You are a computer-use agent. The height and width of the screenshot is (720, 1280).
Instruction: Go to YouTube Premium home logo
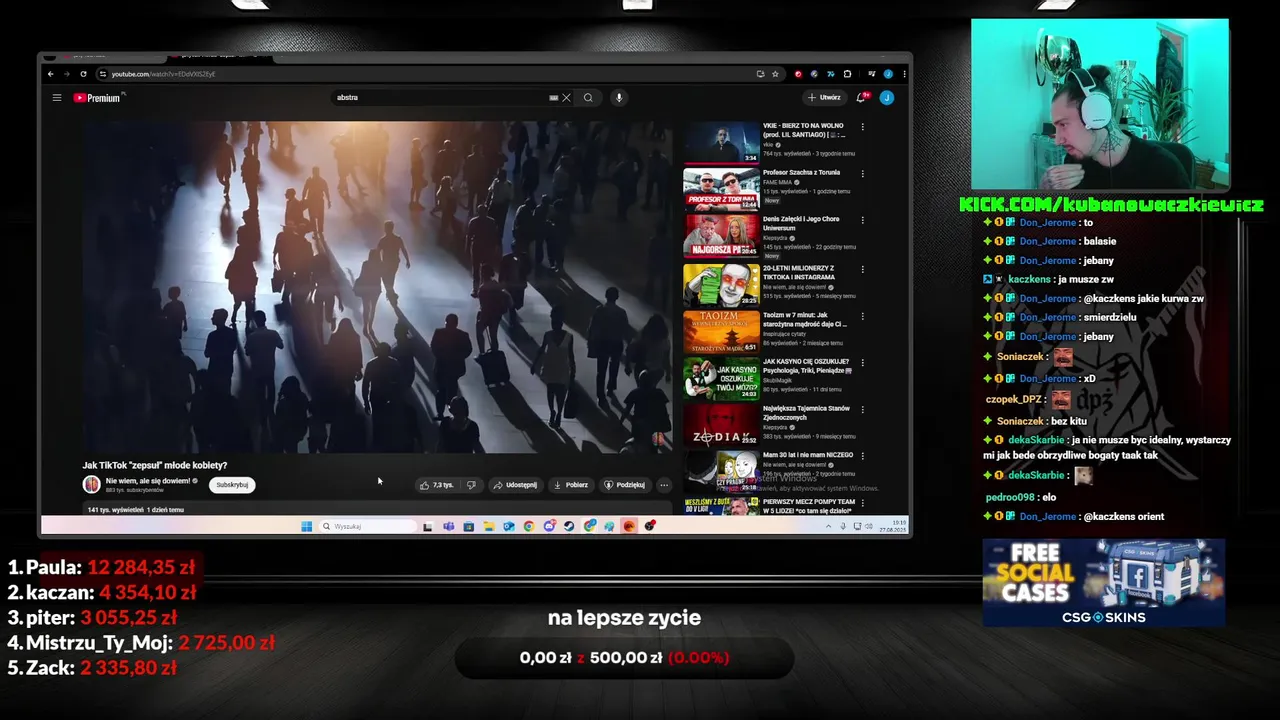pyautogui.click(x=97, y=97)
